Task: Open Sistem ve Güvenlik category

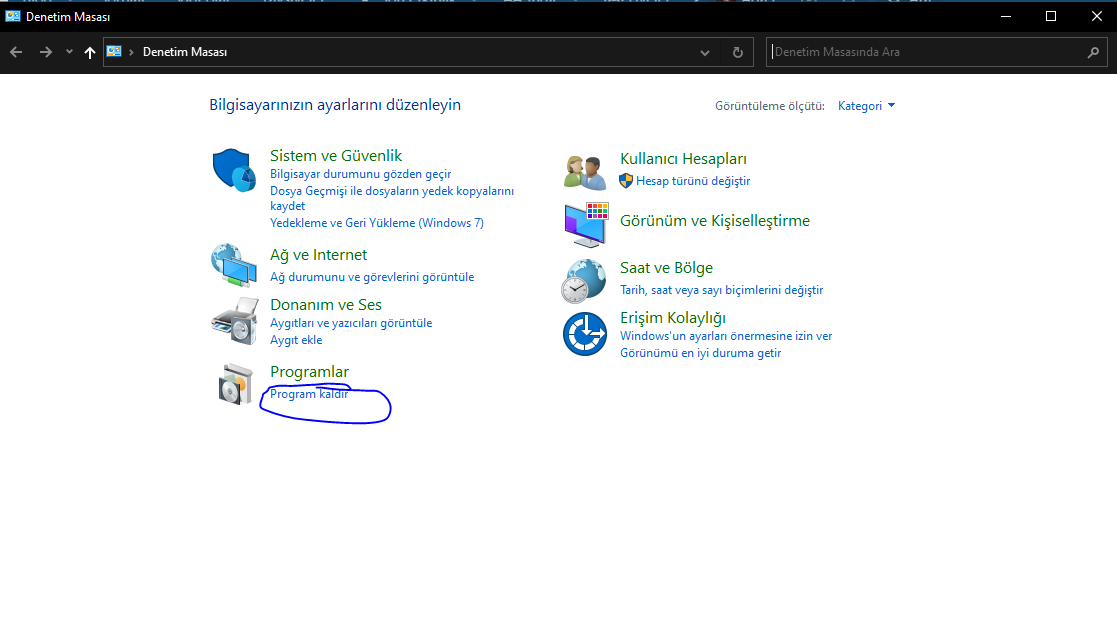Action: 336,155
